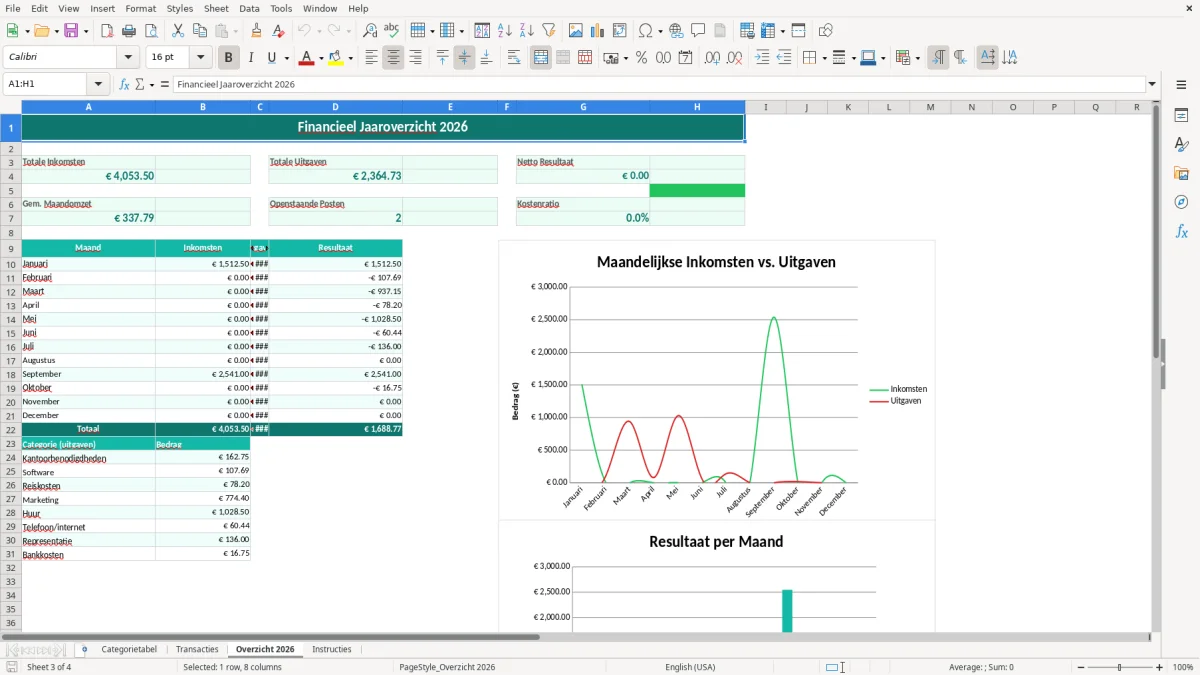Open Special Character dropdown arrow
The image size is (1200, 675).
click(x=659, y=31)
